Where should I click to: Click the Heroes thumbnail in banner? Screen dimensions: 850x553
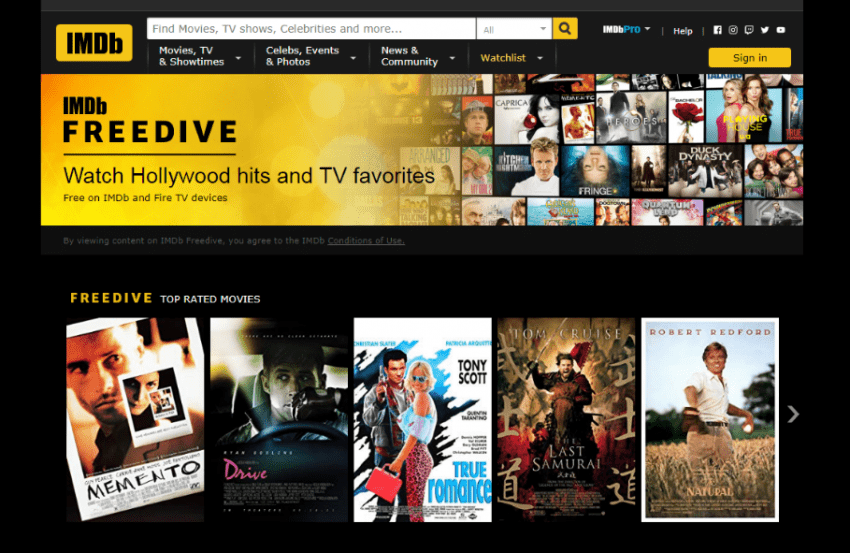pos(631,117)
